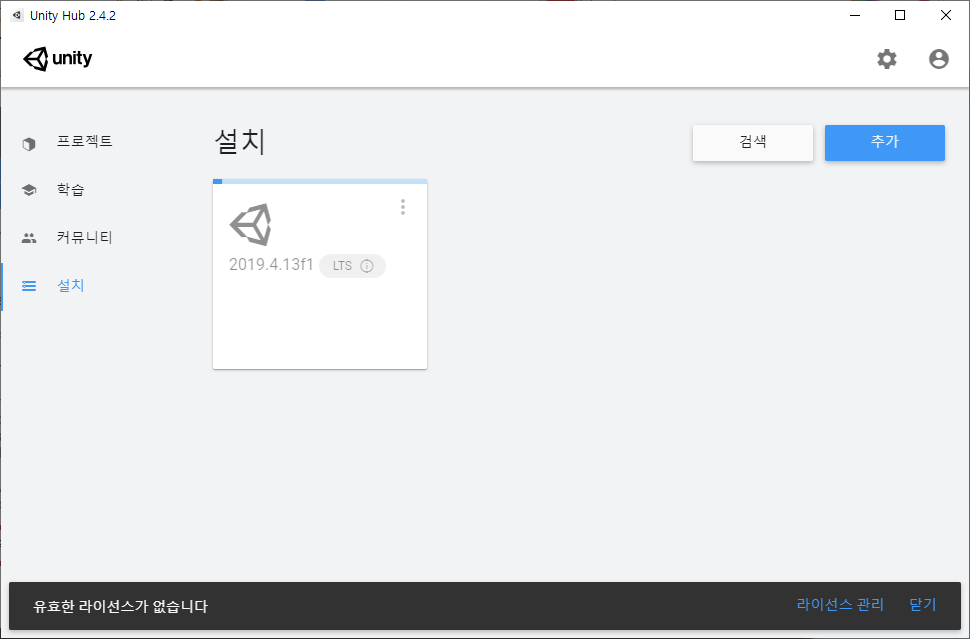The width and height of the screenshot is (970, 639).
Task: Click the Unity Hub title bar icon
Action: (x=17, y=15)
